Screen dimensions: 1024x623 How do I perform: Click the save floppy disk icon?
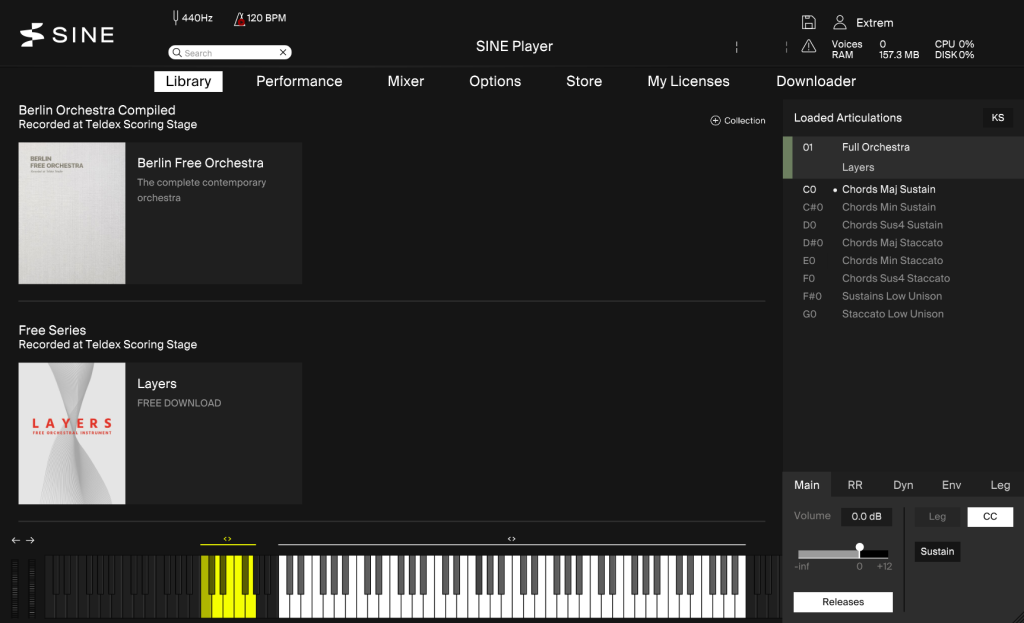808,22
